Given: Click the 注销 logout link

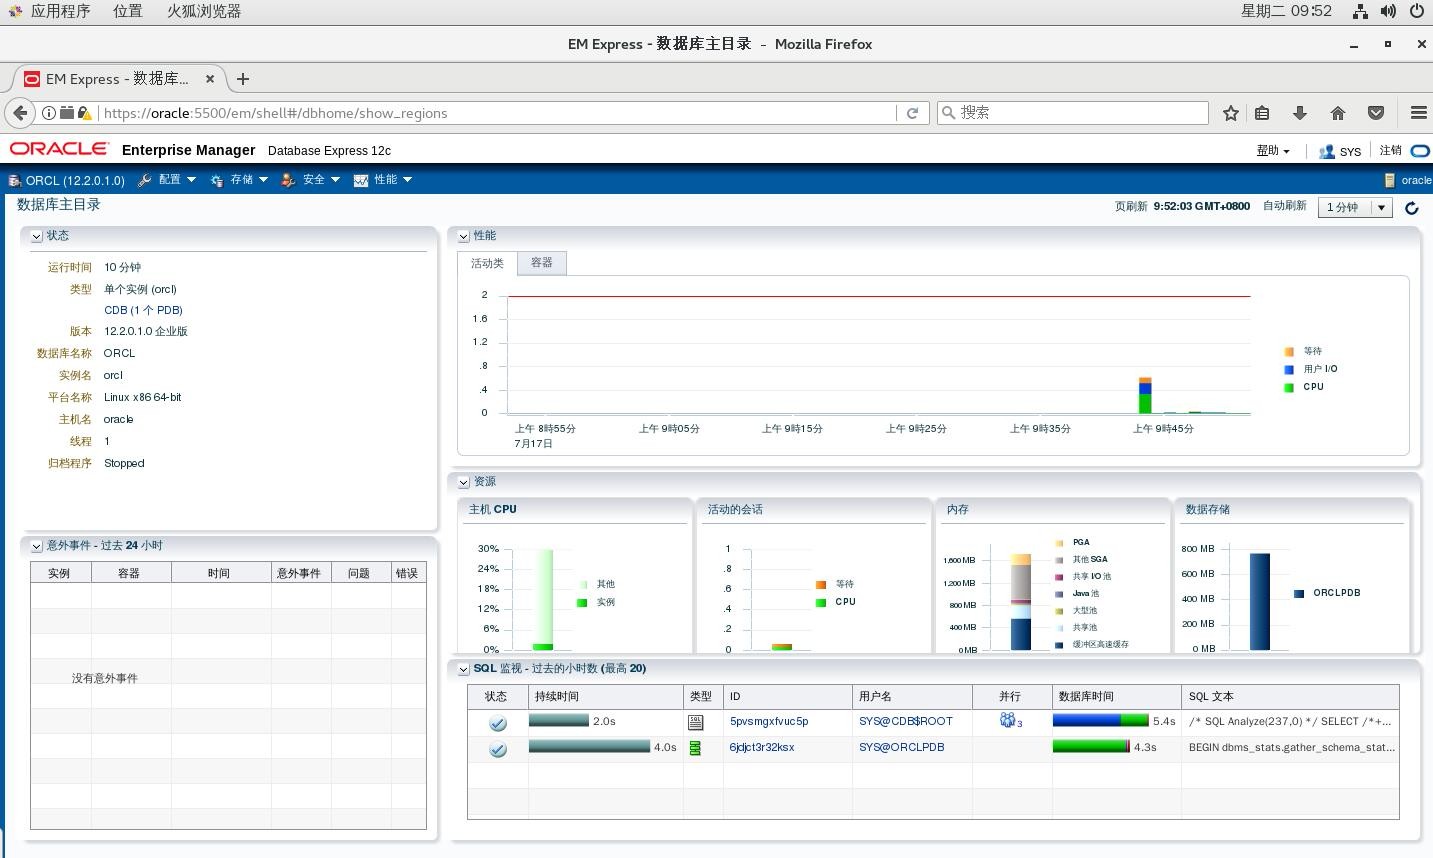Looking at the screenshot, I should [x=1391, y=151].
